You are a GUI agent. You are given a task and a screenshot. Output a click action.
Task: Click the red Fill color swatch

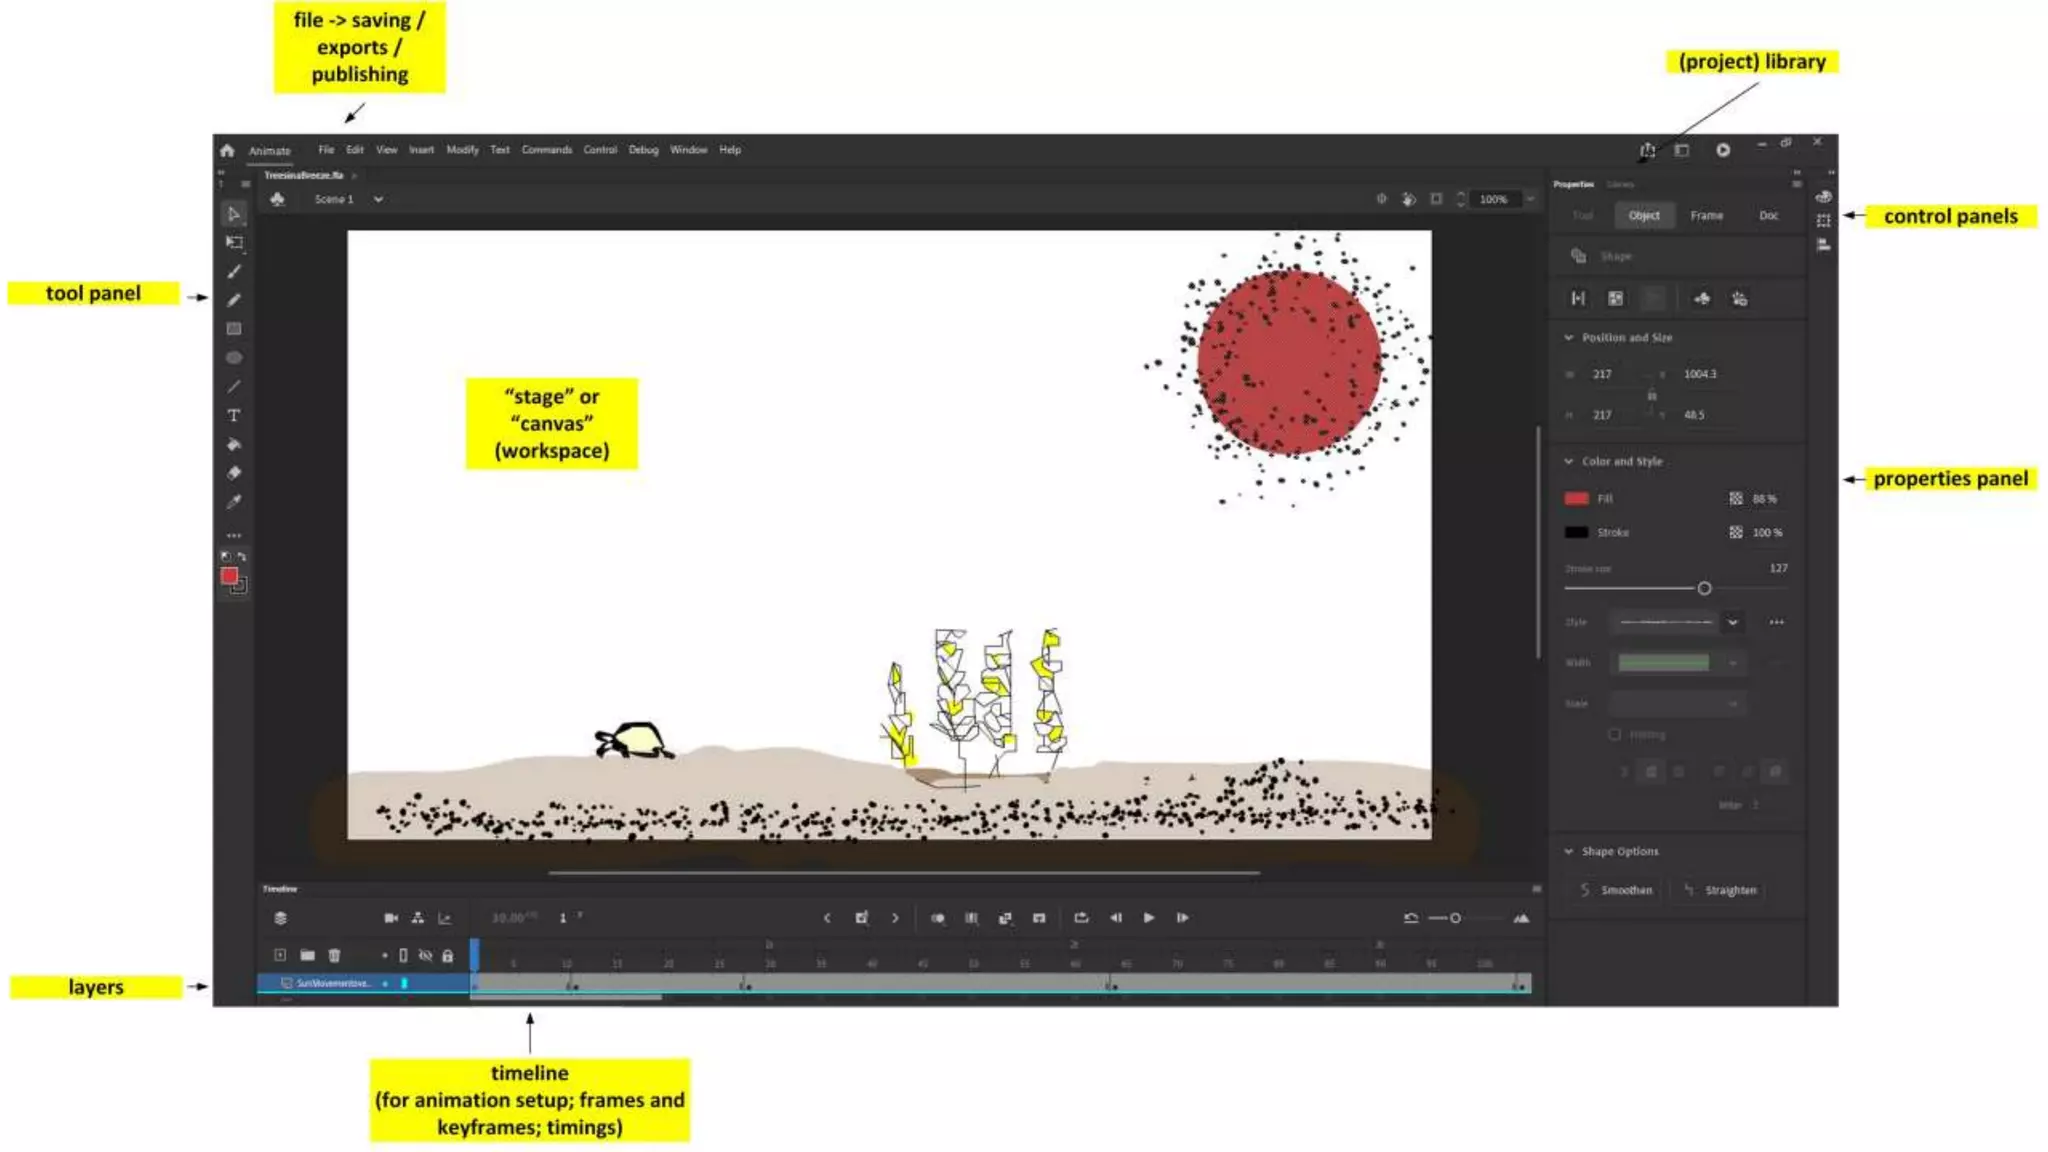click(1576, 499)
